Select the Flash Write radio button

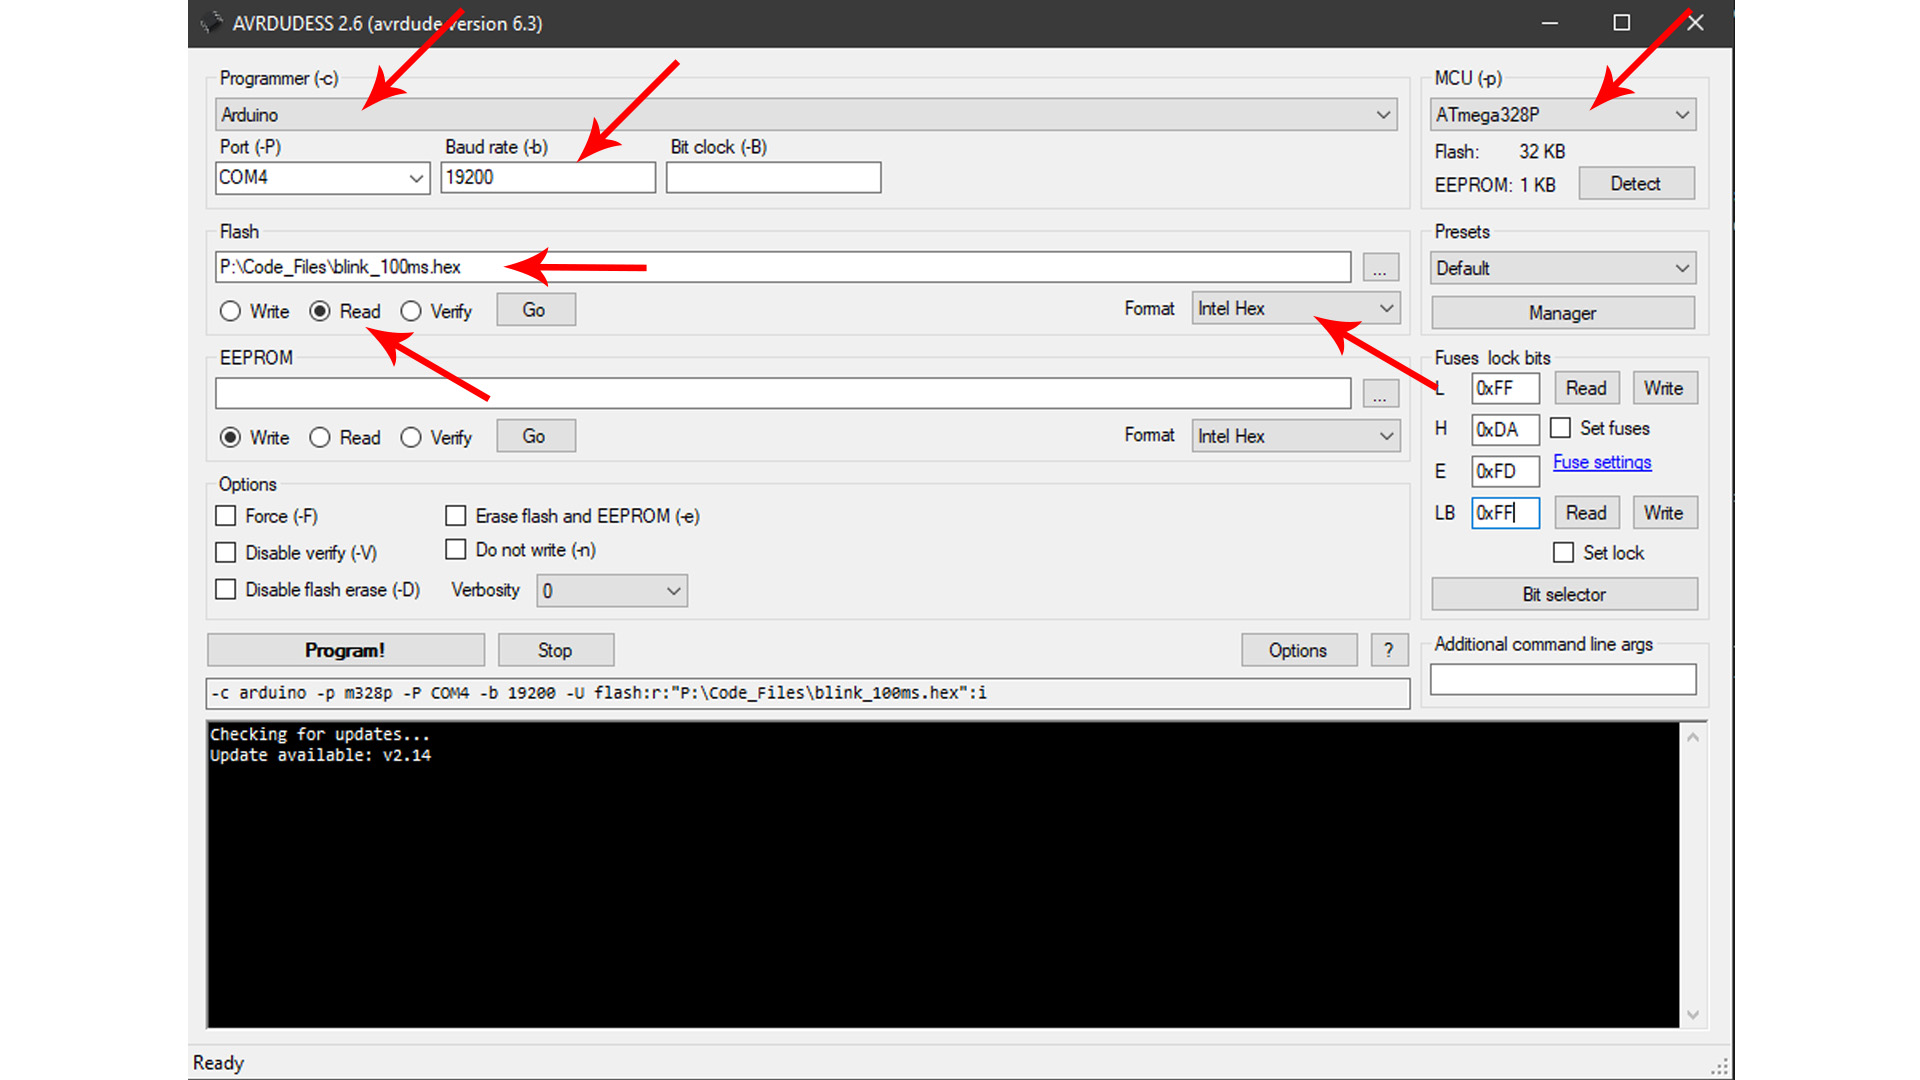click(231, 311)
